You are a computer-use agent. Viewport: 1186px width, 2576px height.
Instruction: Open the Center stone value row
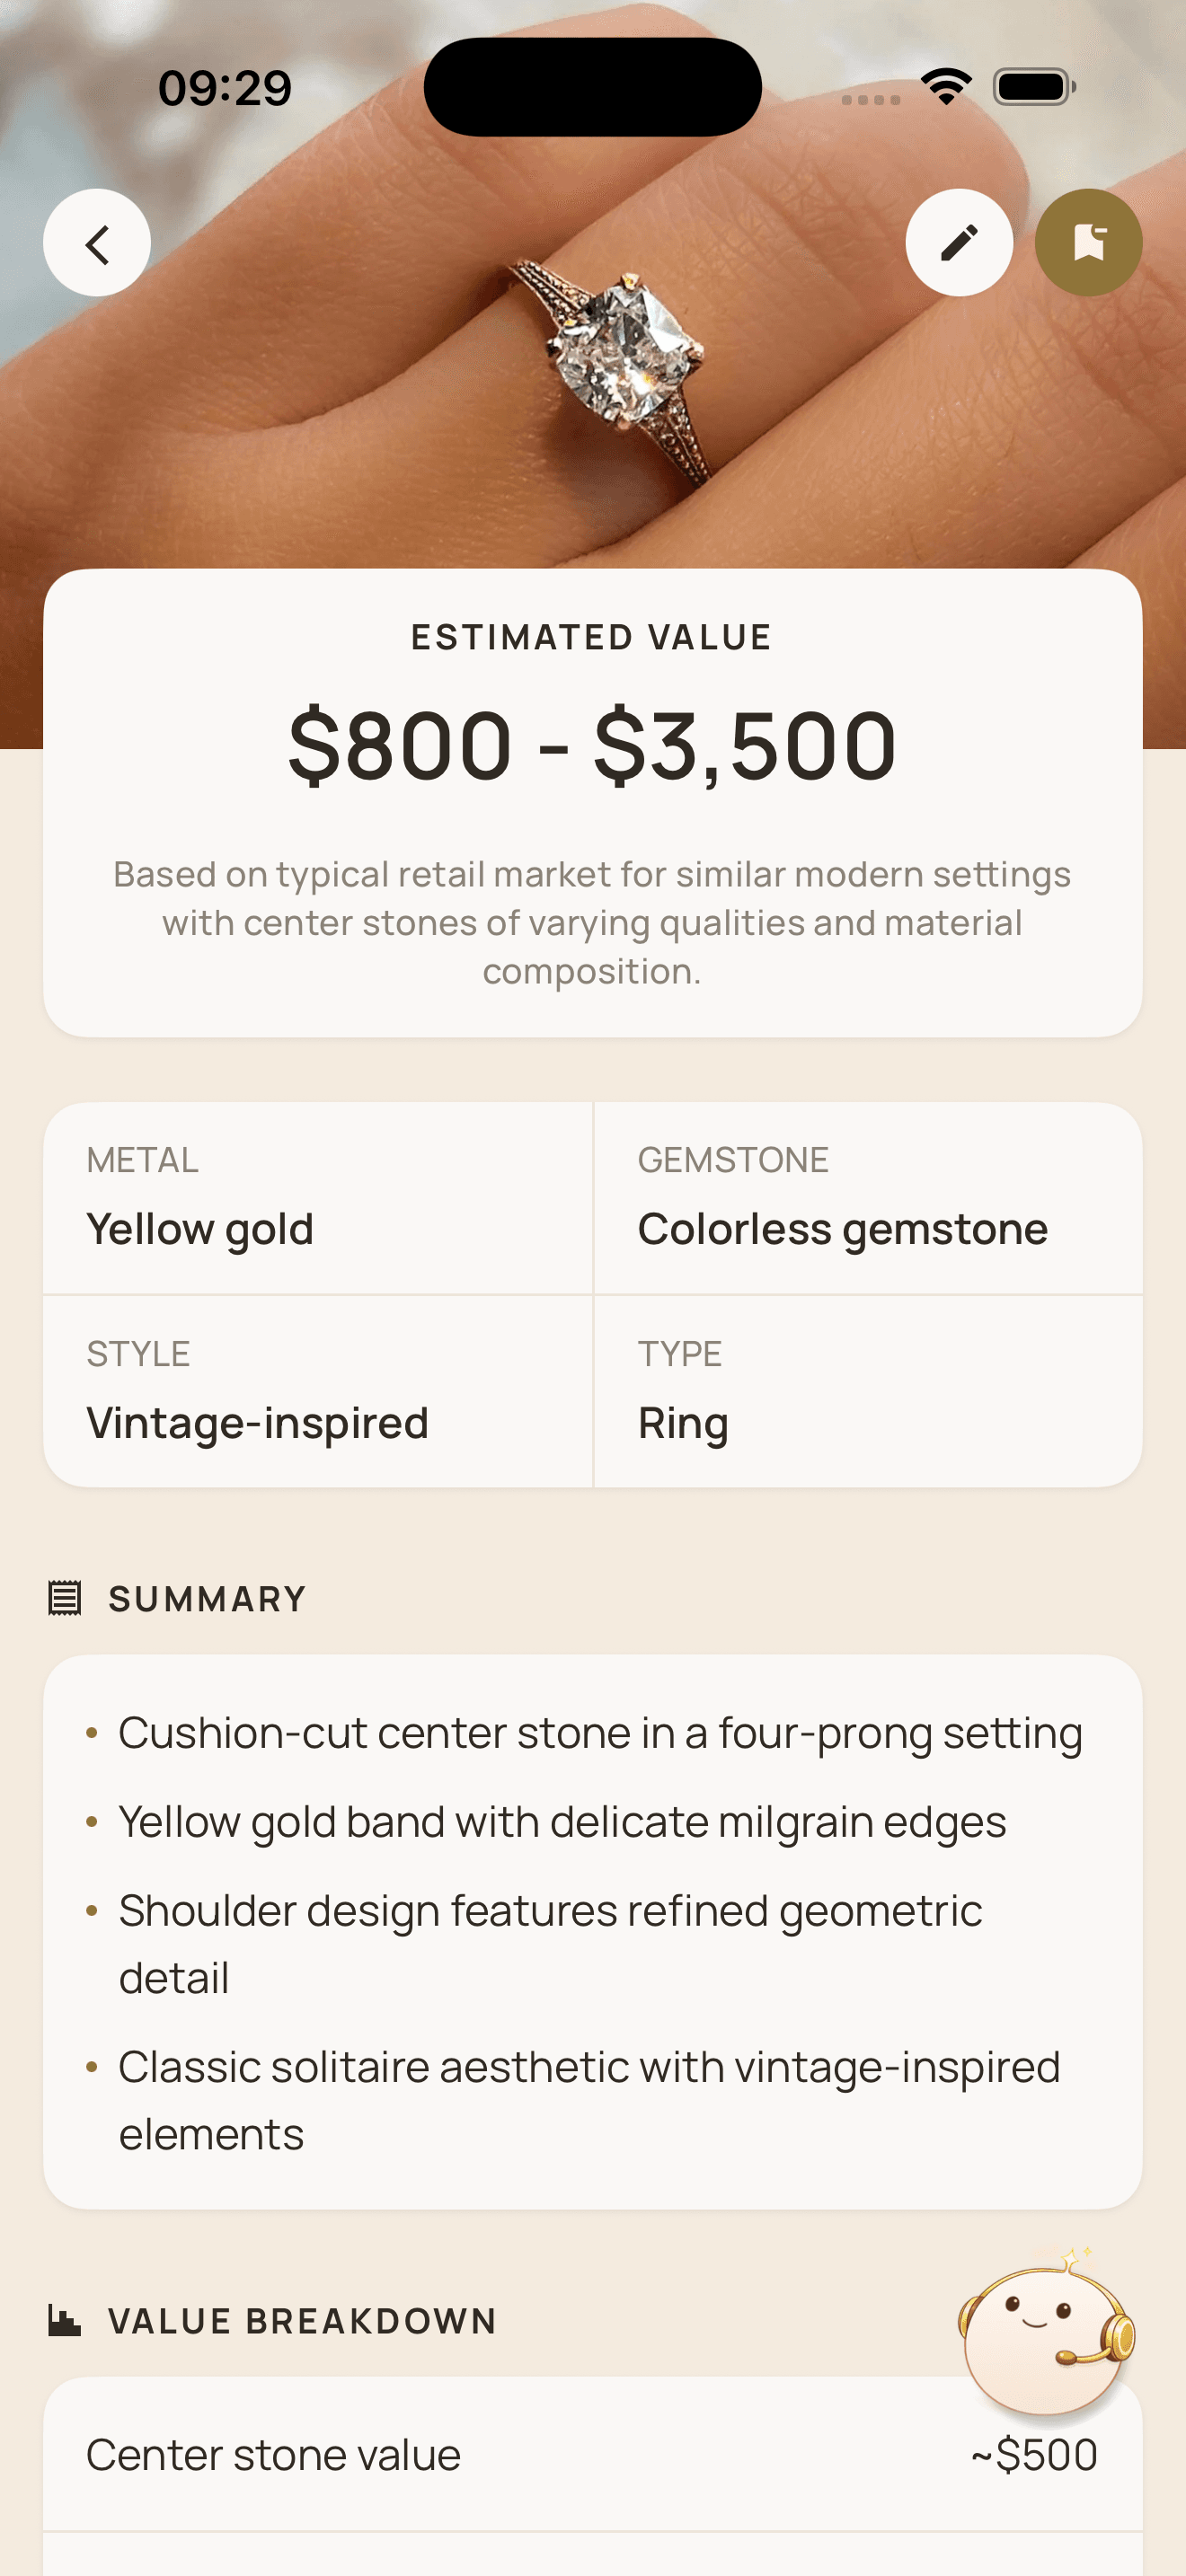(593, 2455)
